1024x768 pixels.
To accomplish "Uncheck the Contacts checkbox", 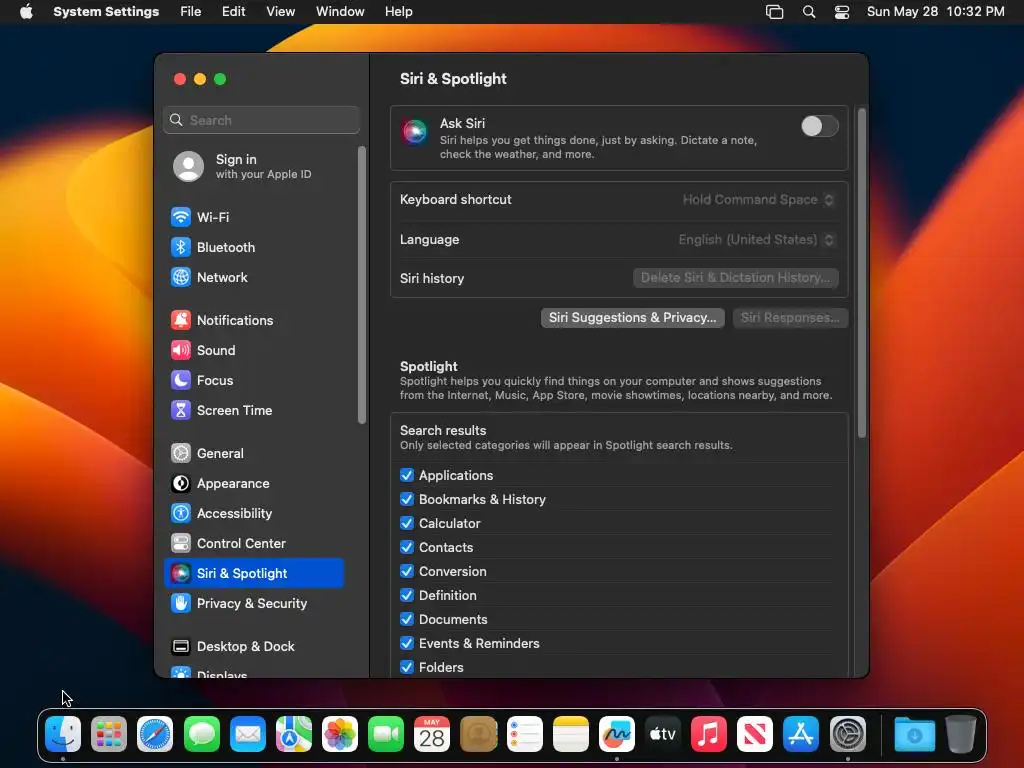I will [x=407, y=547].
